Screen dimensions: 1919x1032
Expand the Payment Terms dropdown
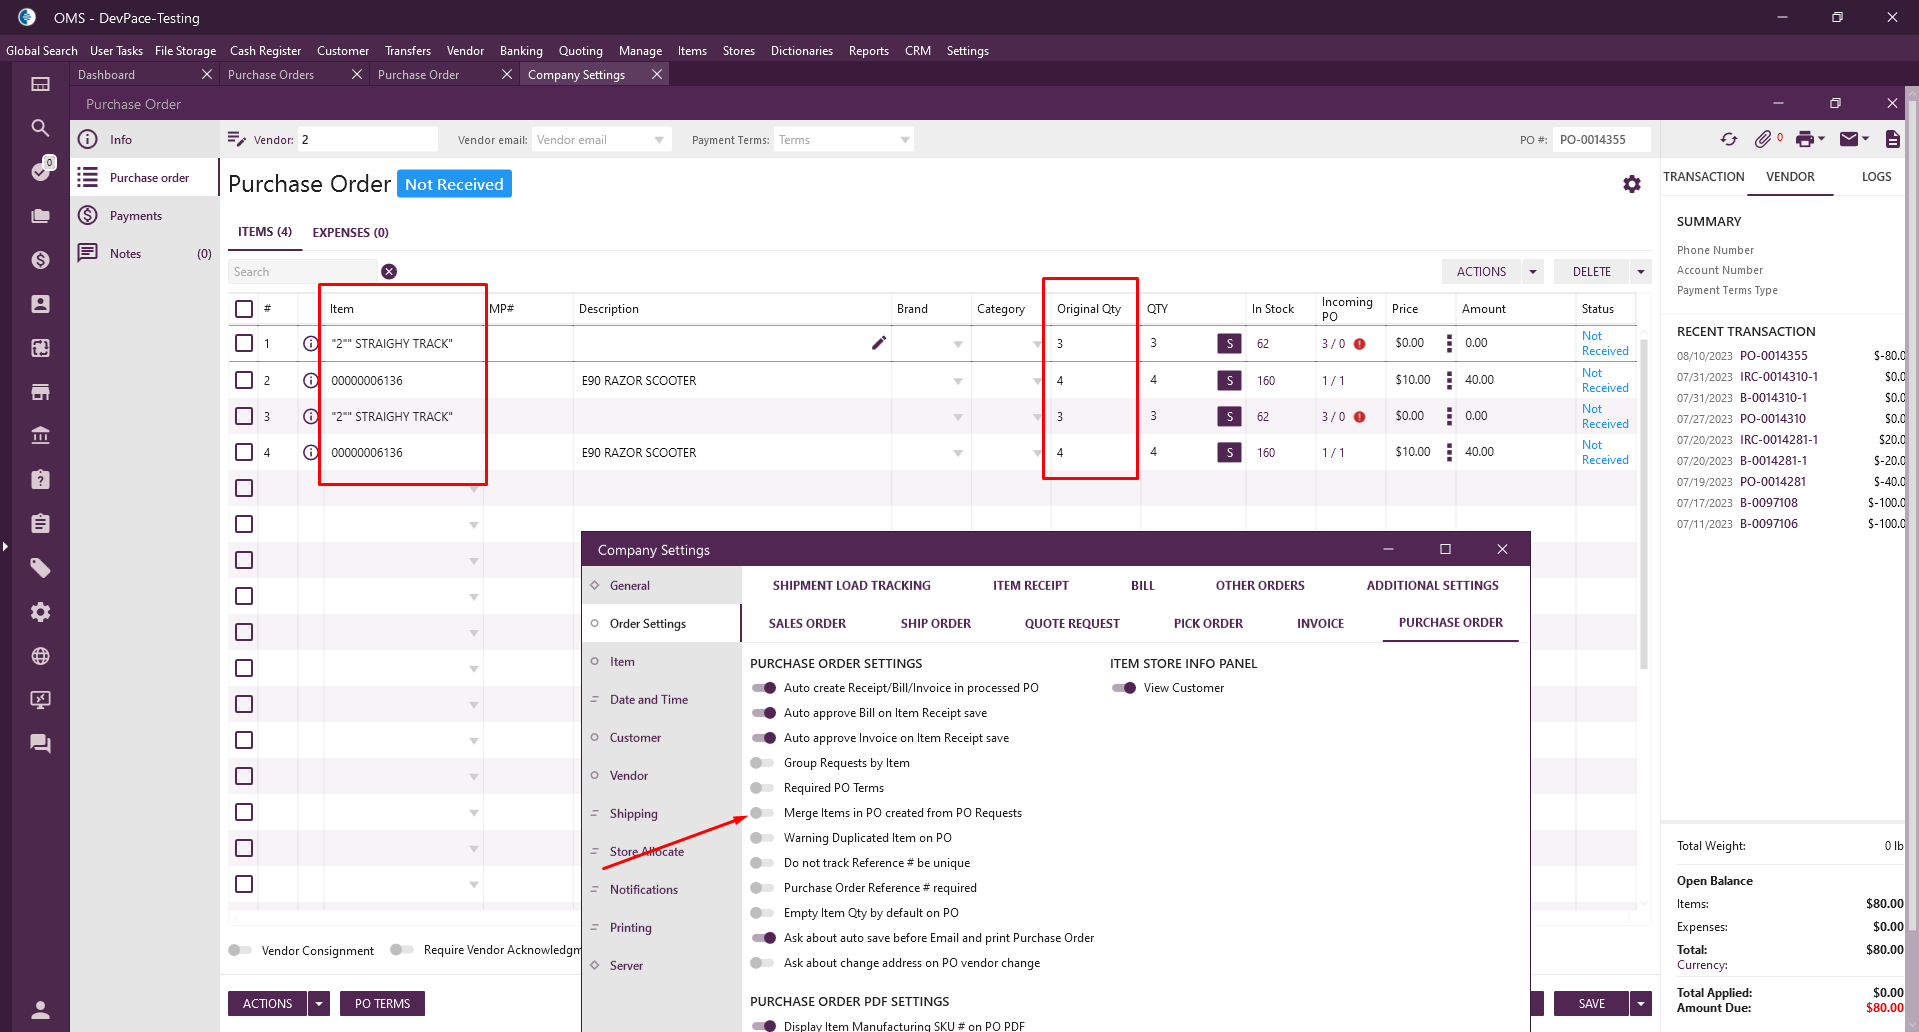pyautogui.click(x=904, y=140)
